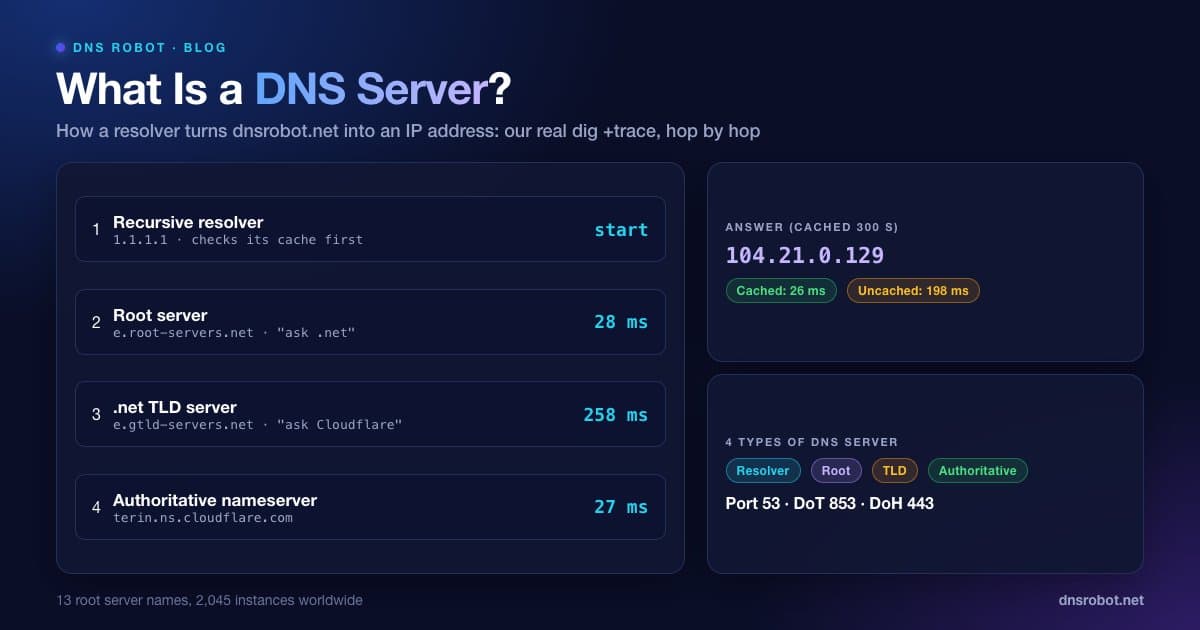Image resolution: width=1200 pixels, height=630 pixels.
Task: Select the '.net TLD server' step heading
Action: [175, 407]
